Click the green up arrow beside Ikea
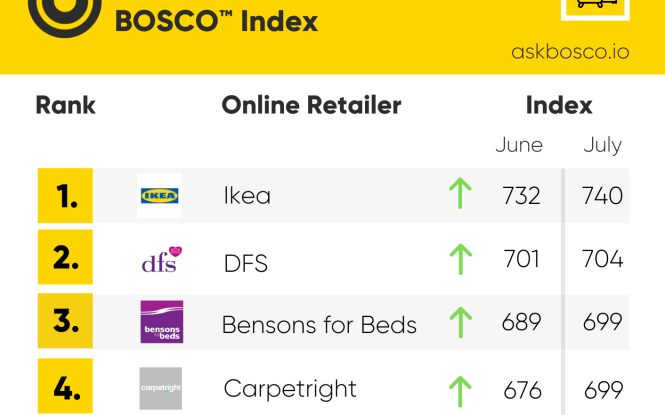Viewport: 665px width, 415px height. click(460, 193)
